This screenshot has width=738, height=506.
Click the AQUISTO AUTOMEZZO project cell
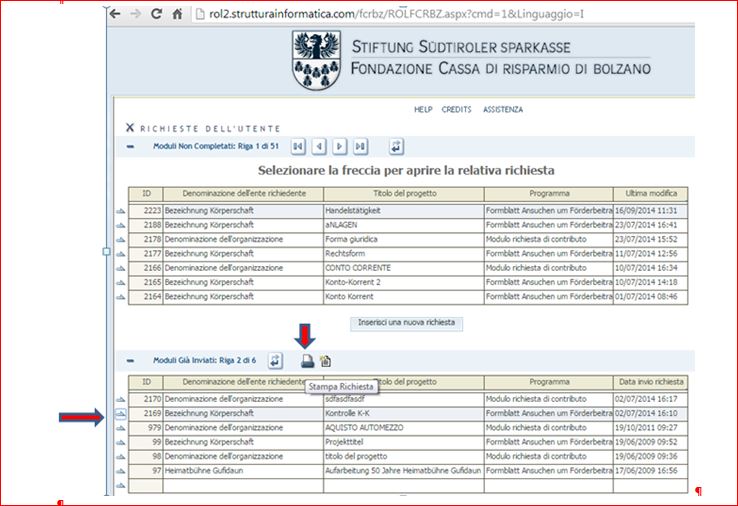[x=404, y=428]
